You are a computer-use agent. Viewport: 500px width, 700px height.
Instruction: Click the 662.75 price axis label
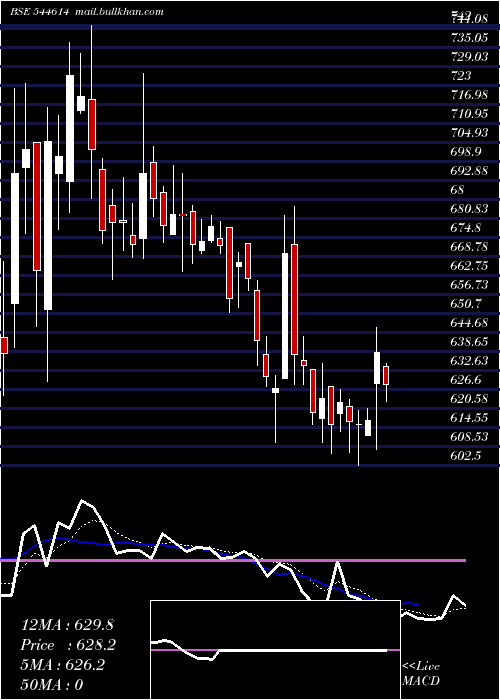(469, 266)
